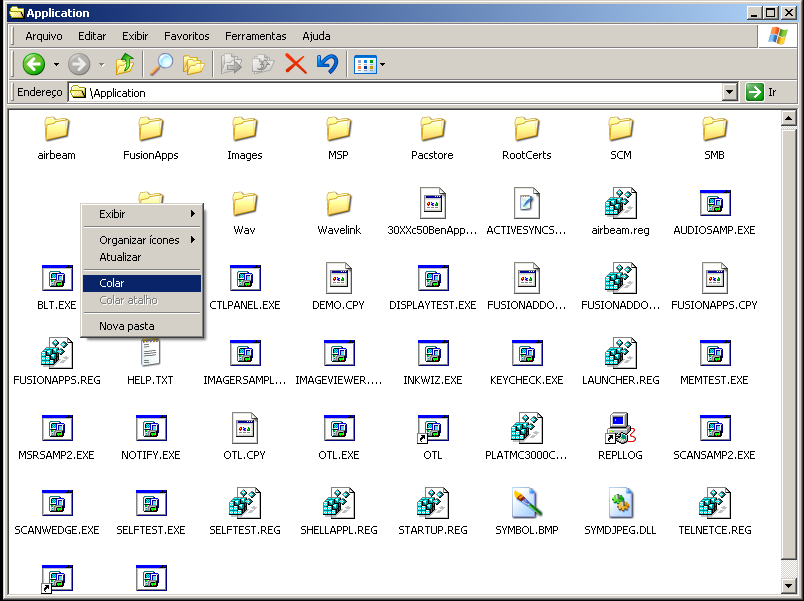
Task: Open the Favoritos menu
Action: (x=187, y=36)
